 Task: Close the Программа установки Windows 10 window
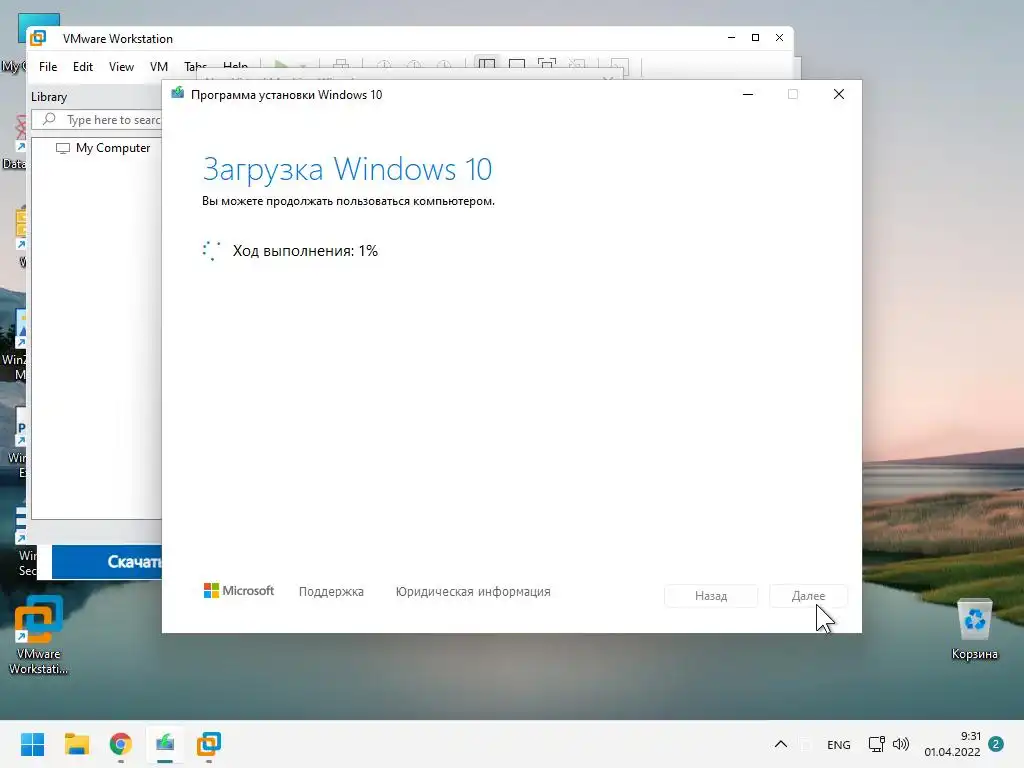[x=839, y=95]
